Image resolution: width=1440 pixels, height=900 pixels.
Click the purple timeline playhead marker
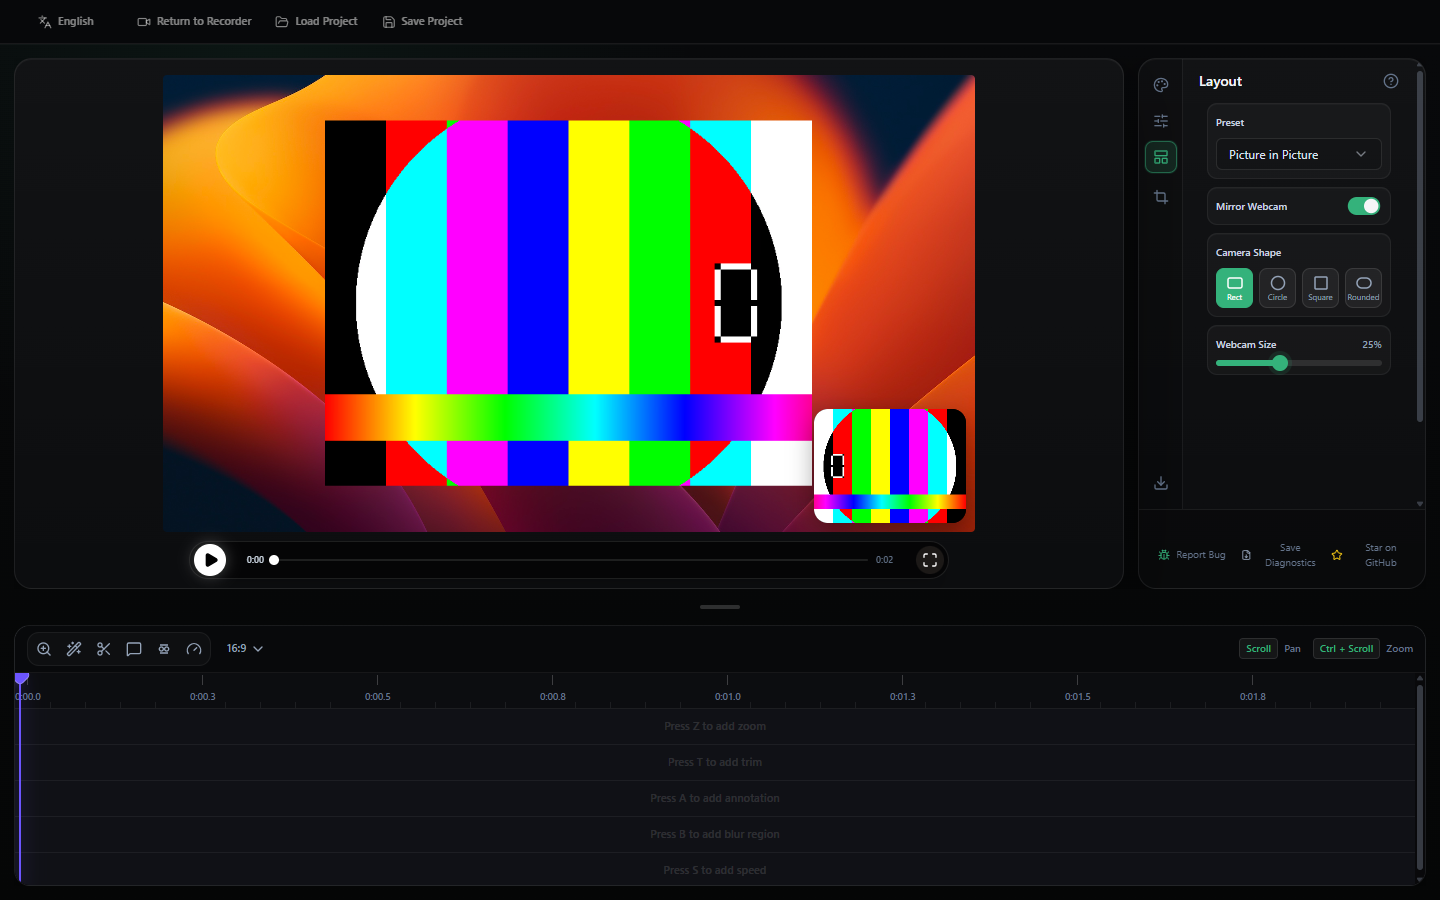[22, 679]
